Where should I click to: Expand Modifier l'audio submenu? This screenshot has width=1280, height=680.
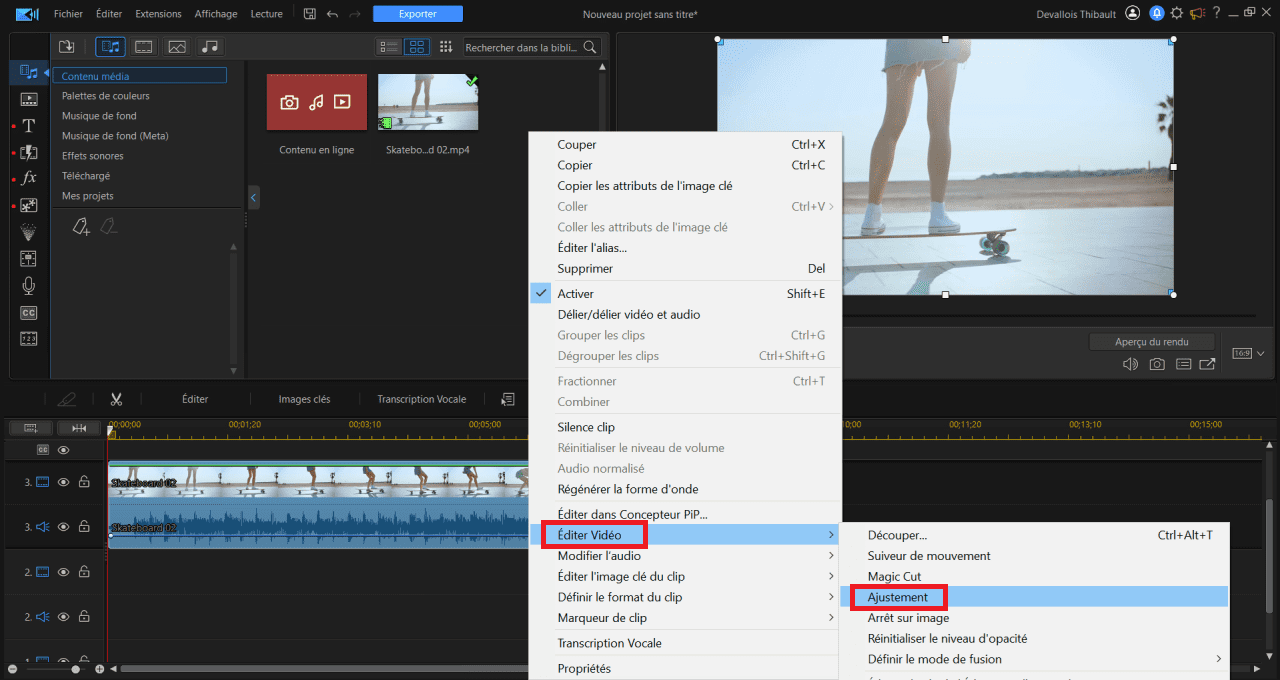685,556
